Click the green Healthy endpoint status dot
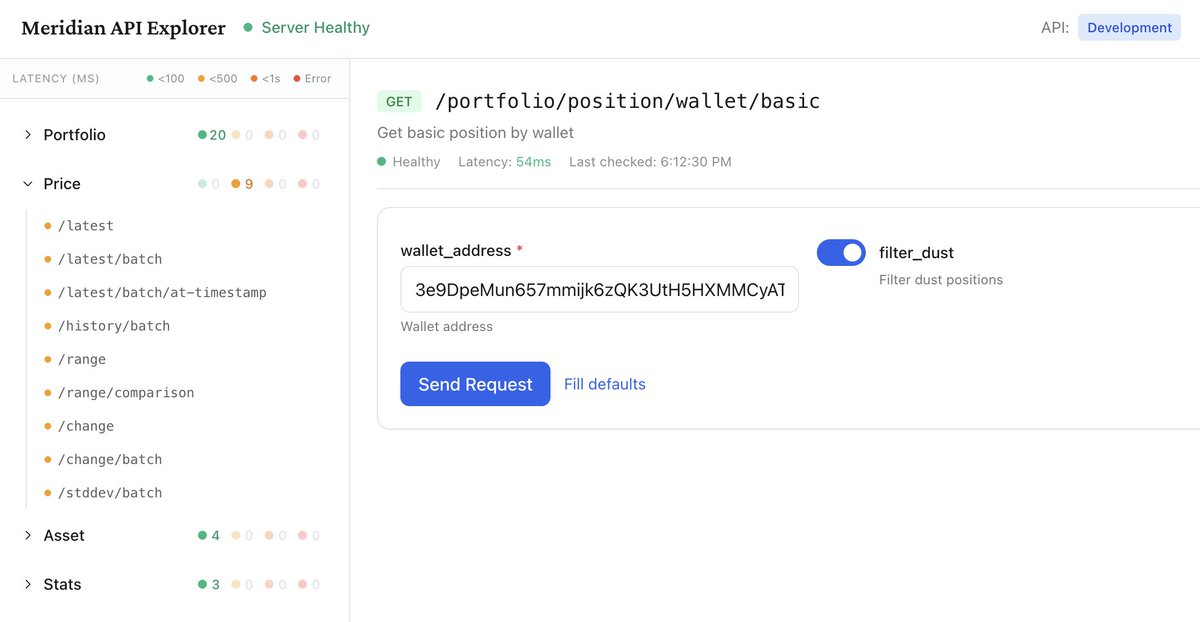 click(382, 162)
